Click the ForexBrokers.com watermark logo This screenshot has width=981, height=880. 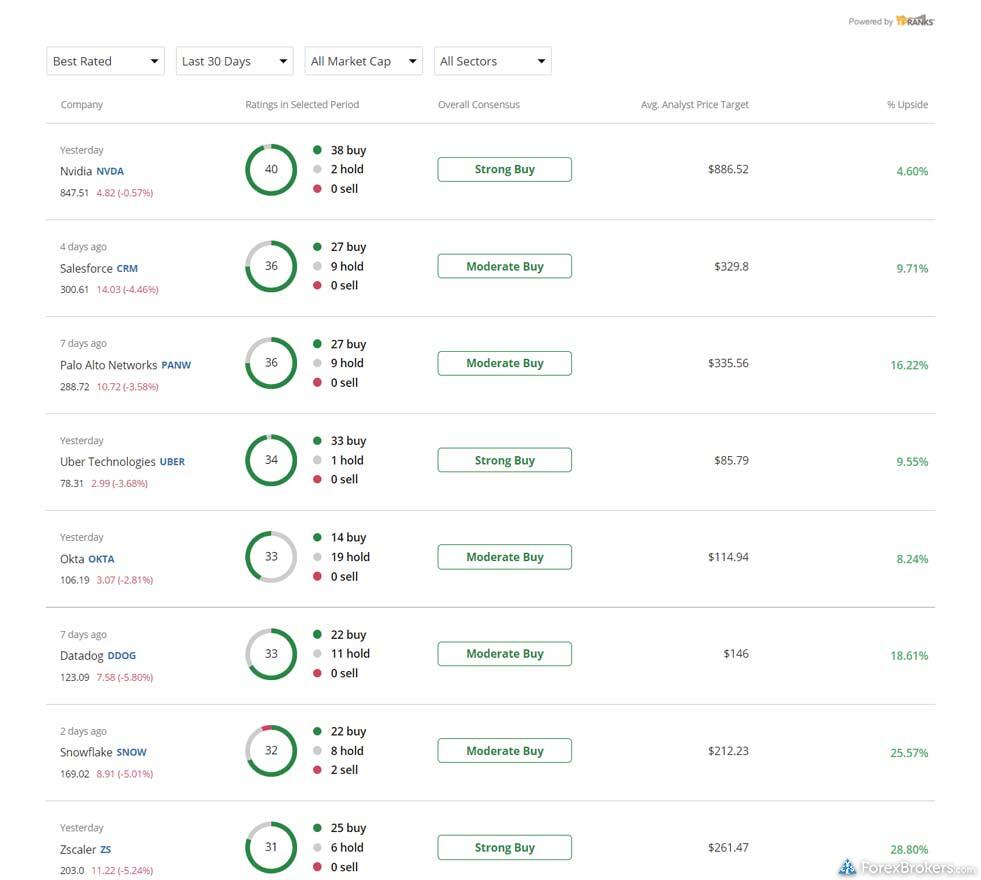pyautogui.click(x=906, y=868)
